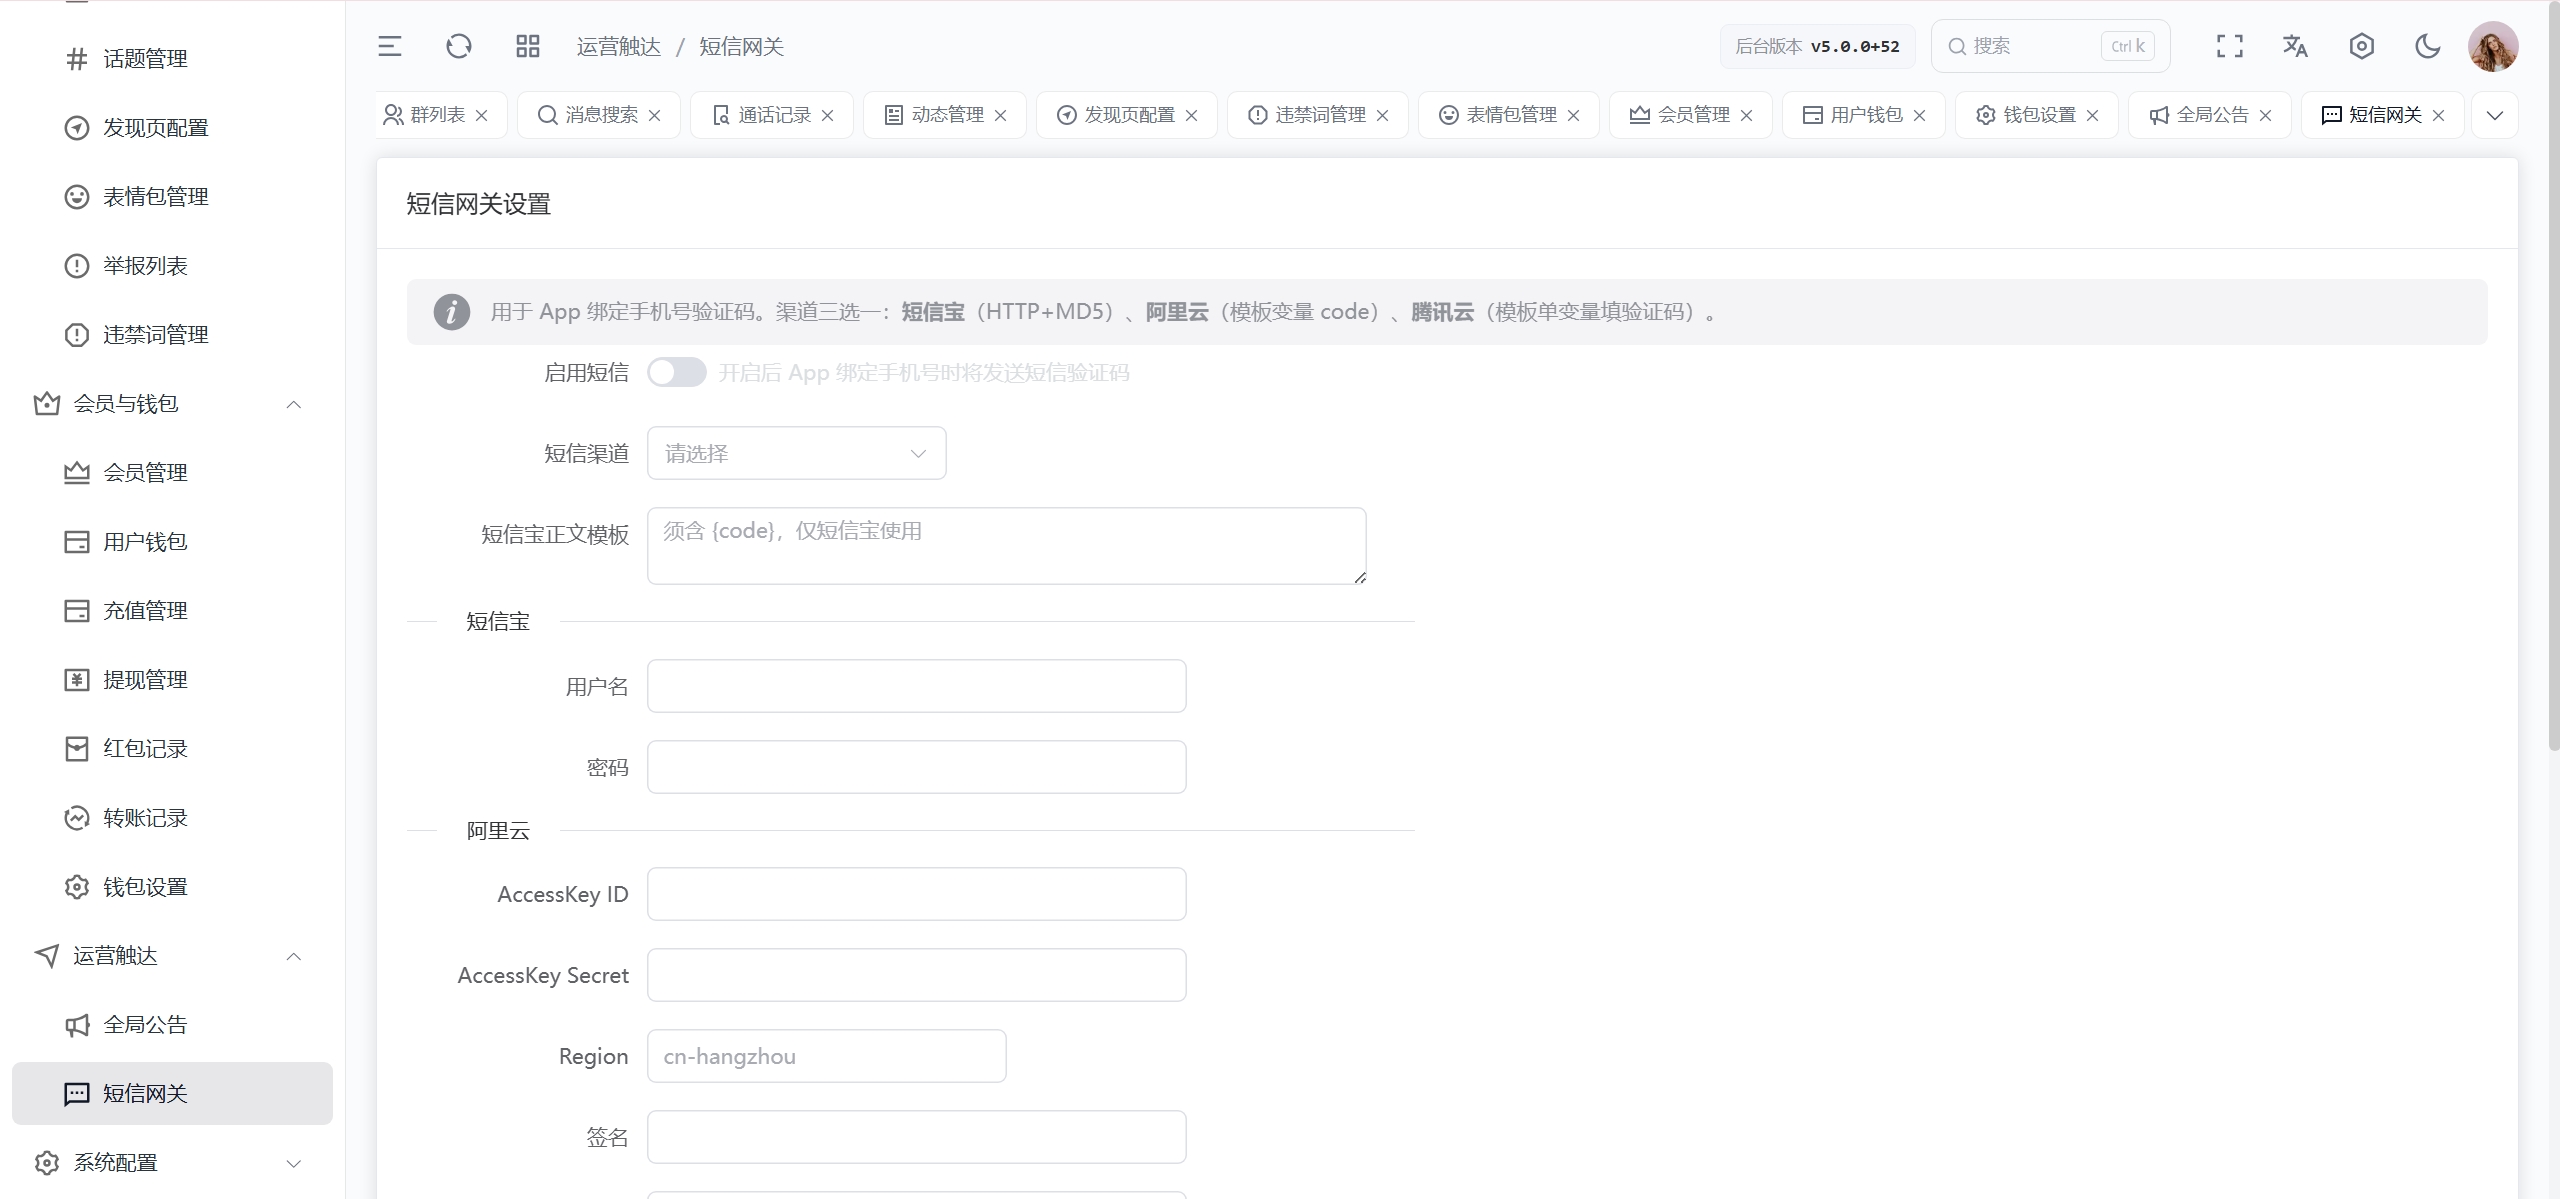Click the 阿里云 签名 input field
2560x1199 pixels.
tap(917, 1137)
